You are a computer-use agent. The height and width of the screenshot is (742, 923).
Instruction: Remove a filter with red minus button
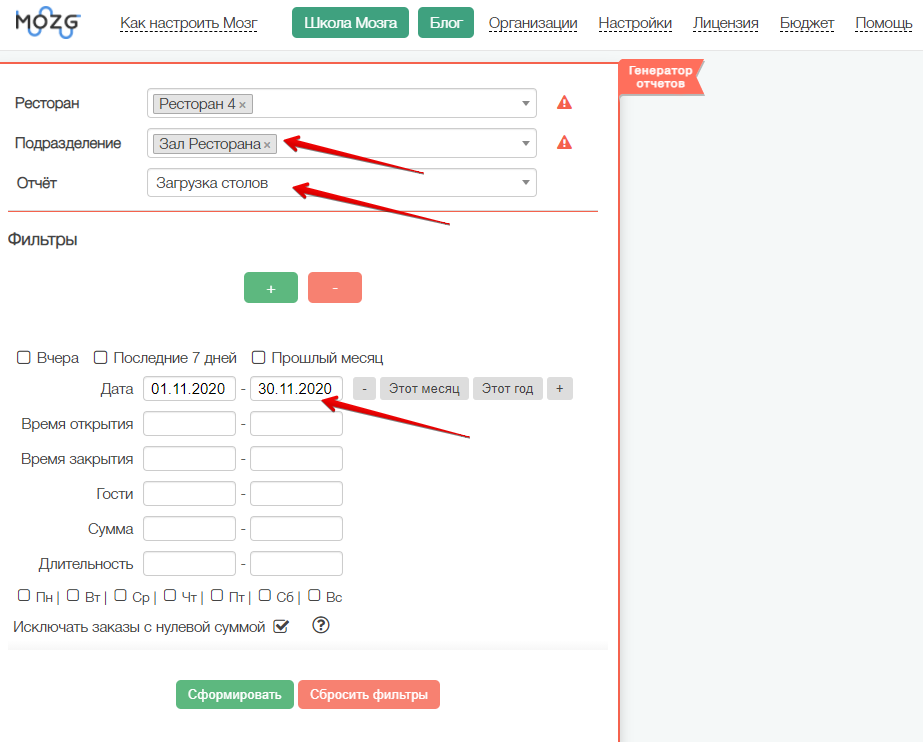coord(335,288)
